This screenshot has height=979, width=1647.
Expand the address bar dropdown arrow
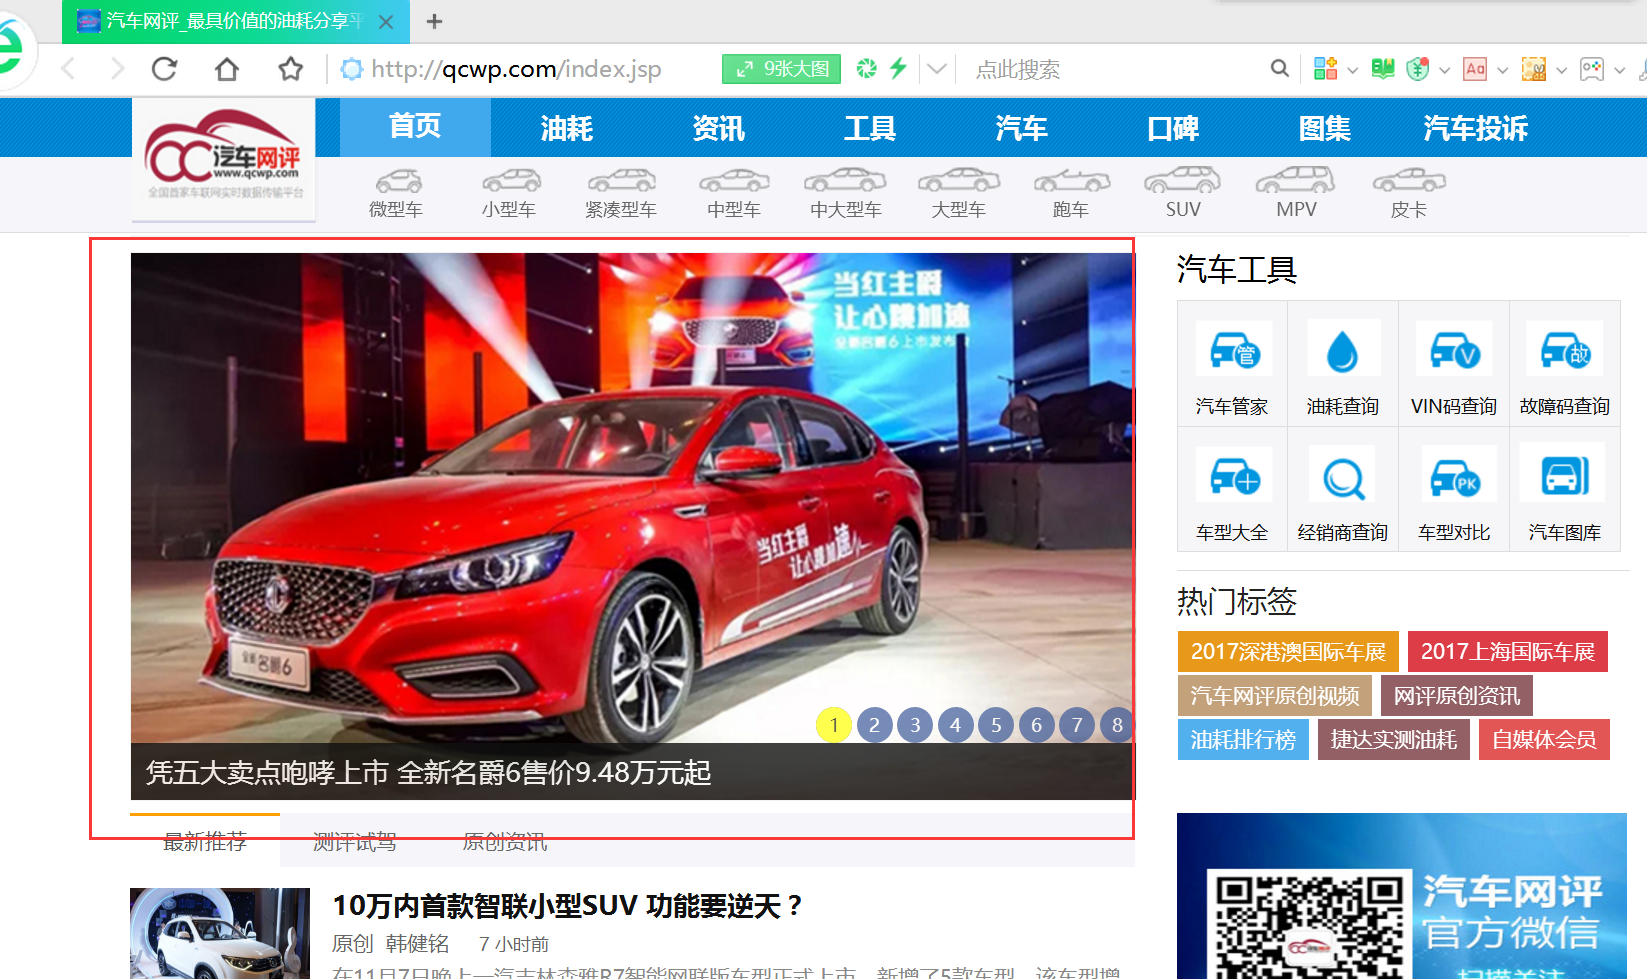pyautogui.click(x=937, y=69)
